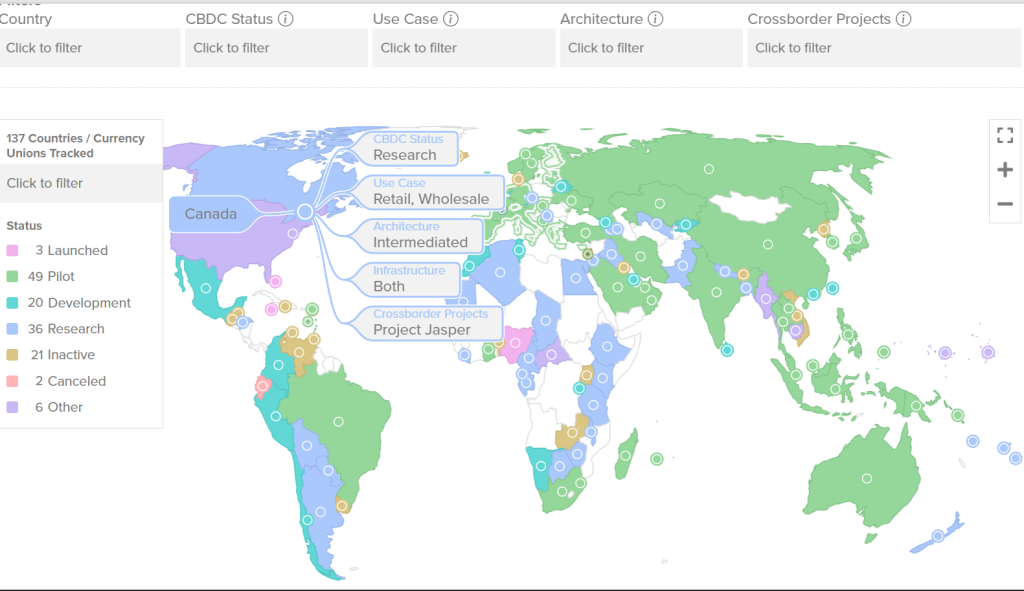Open the CBDC Status filter dropdown
This screenshot has height=591, width=1024.
coord(276,48)
